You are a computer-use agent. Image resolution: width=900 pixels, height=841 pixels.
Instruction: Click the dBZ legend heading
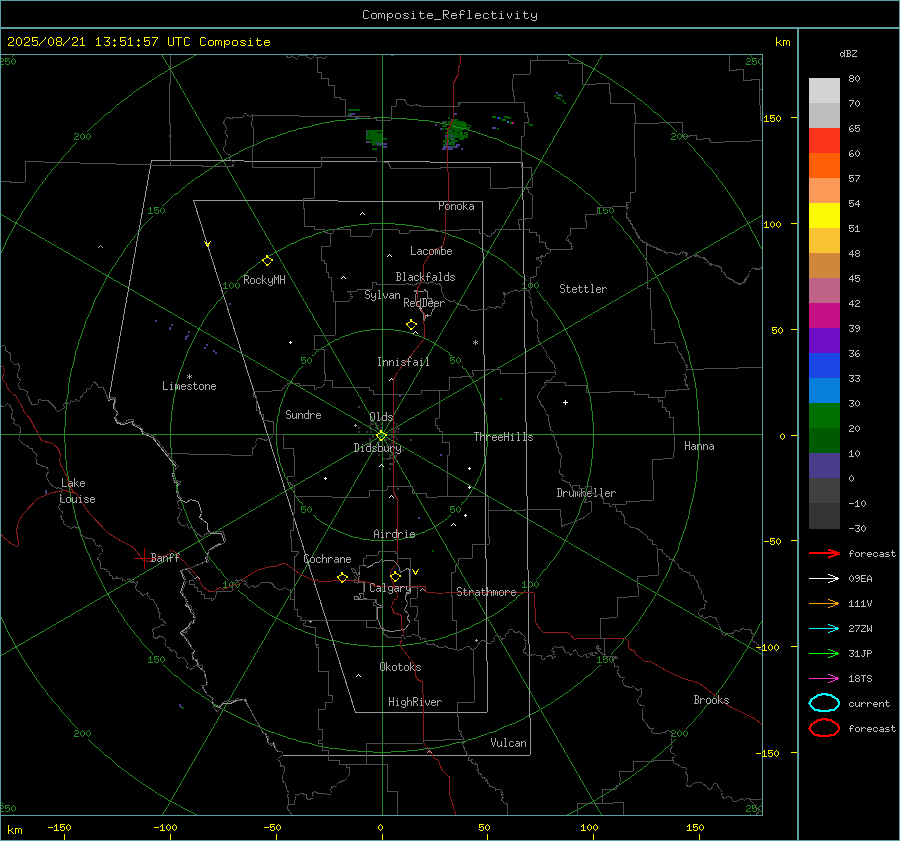pos(848,53)
